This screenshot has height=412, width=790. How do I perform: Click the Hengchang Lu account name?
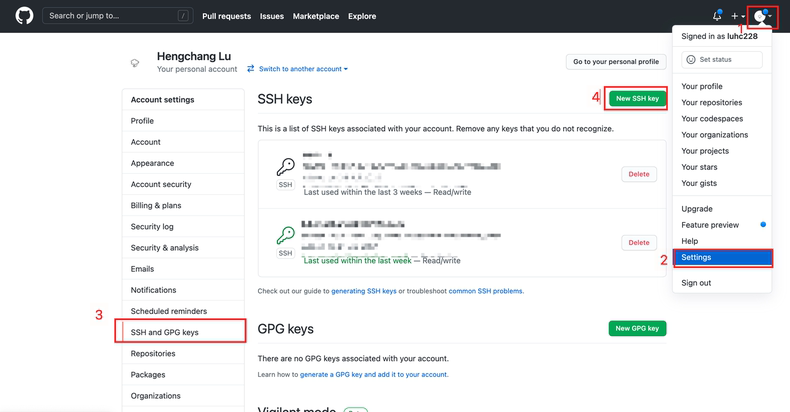[194, 56]
